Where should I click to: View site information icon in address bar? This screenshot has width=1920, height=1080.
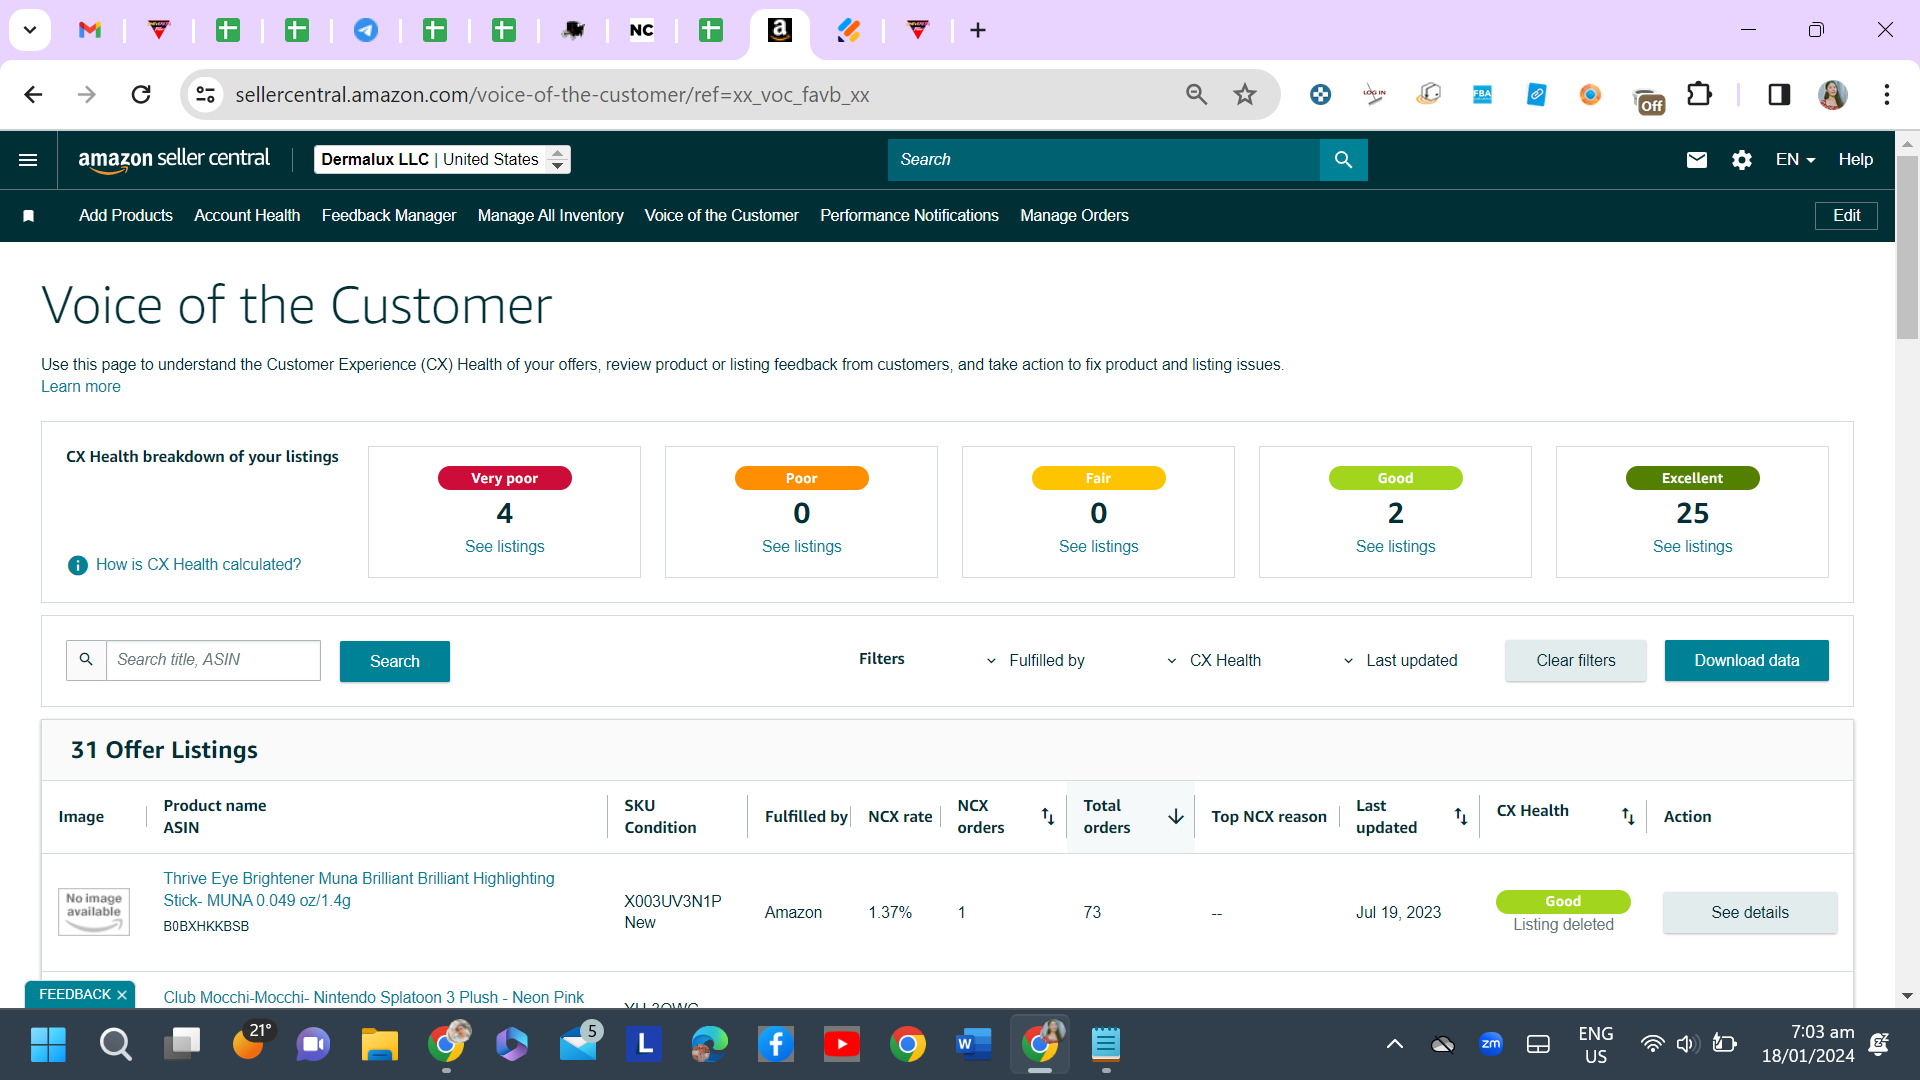tap(205, 95)
